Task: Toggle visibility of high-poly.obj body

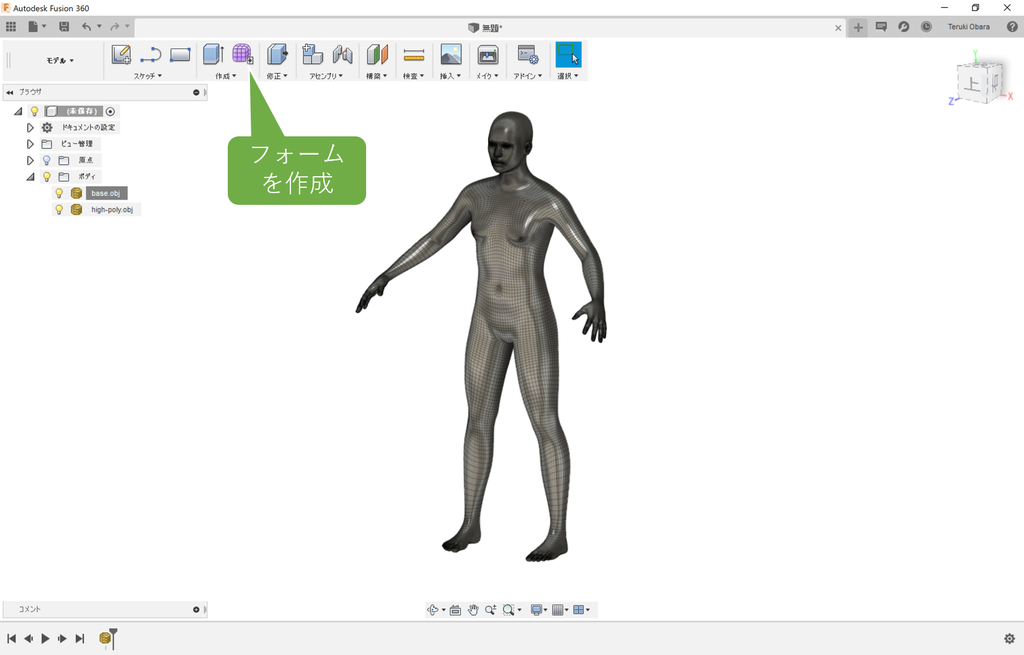Action: tap(57, 209)
